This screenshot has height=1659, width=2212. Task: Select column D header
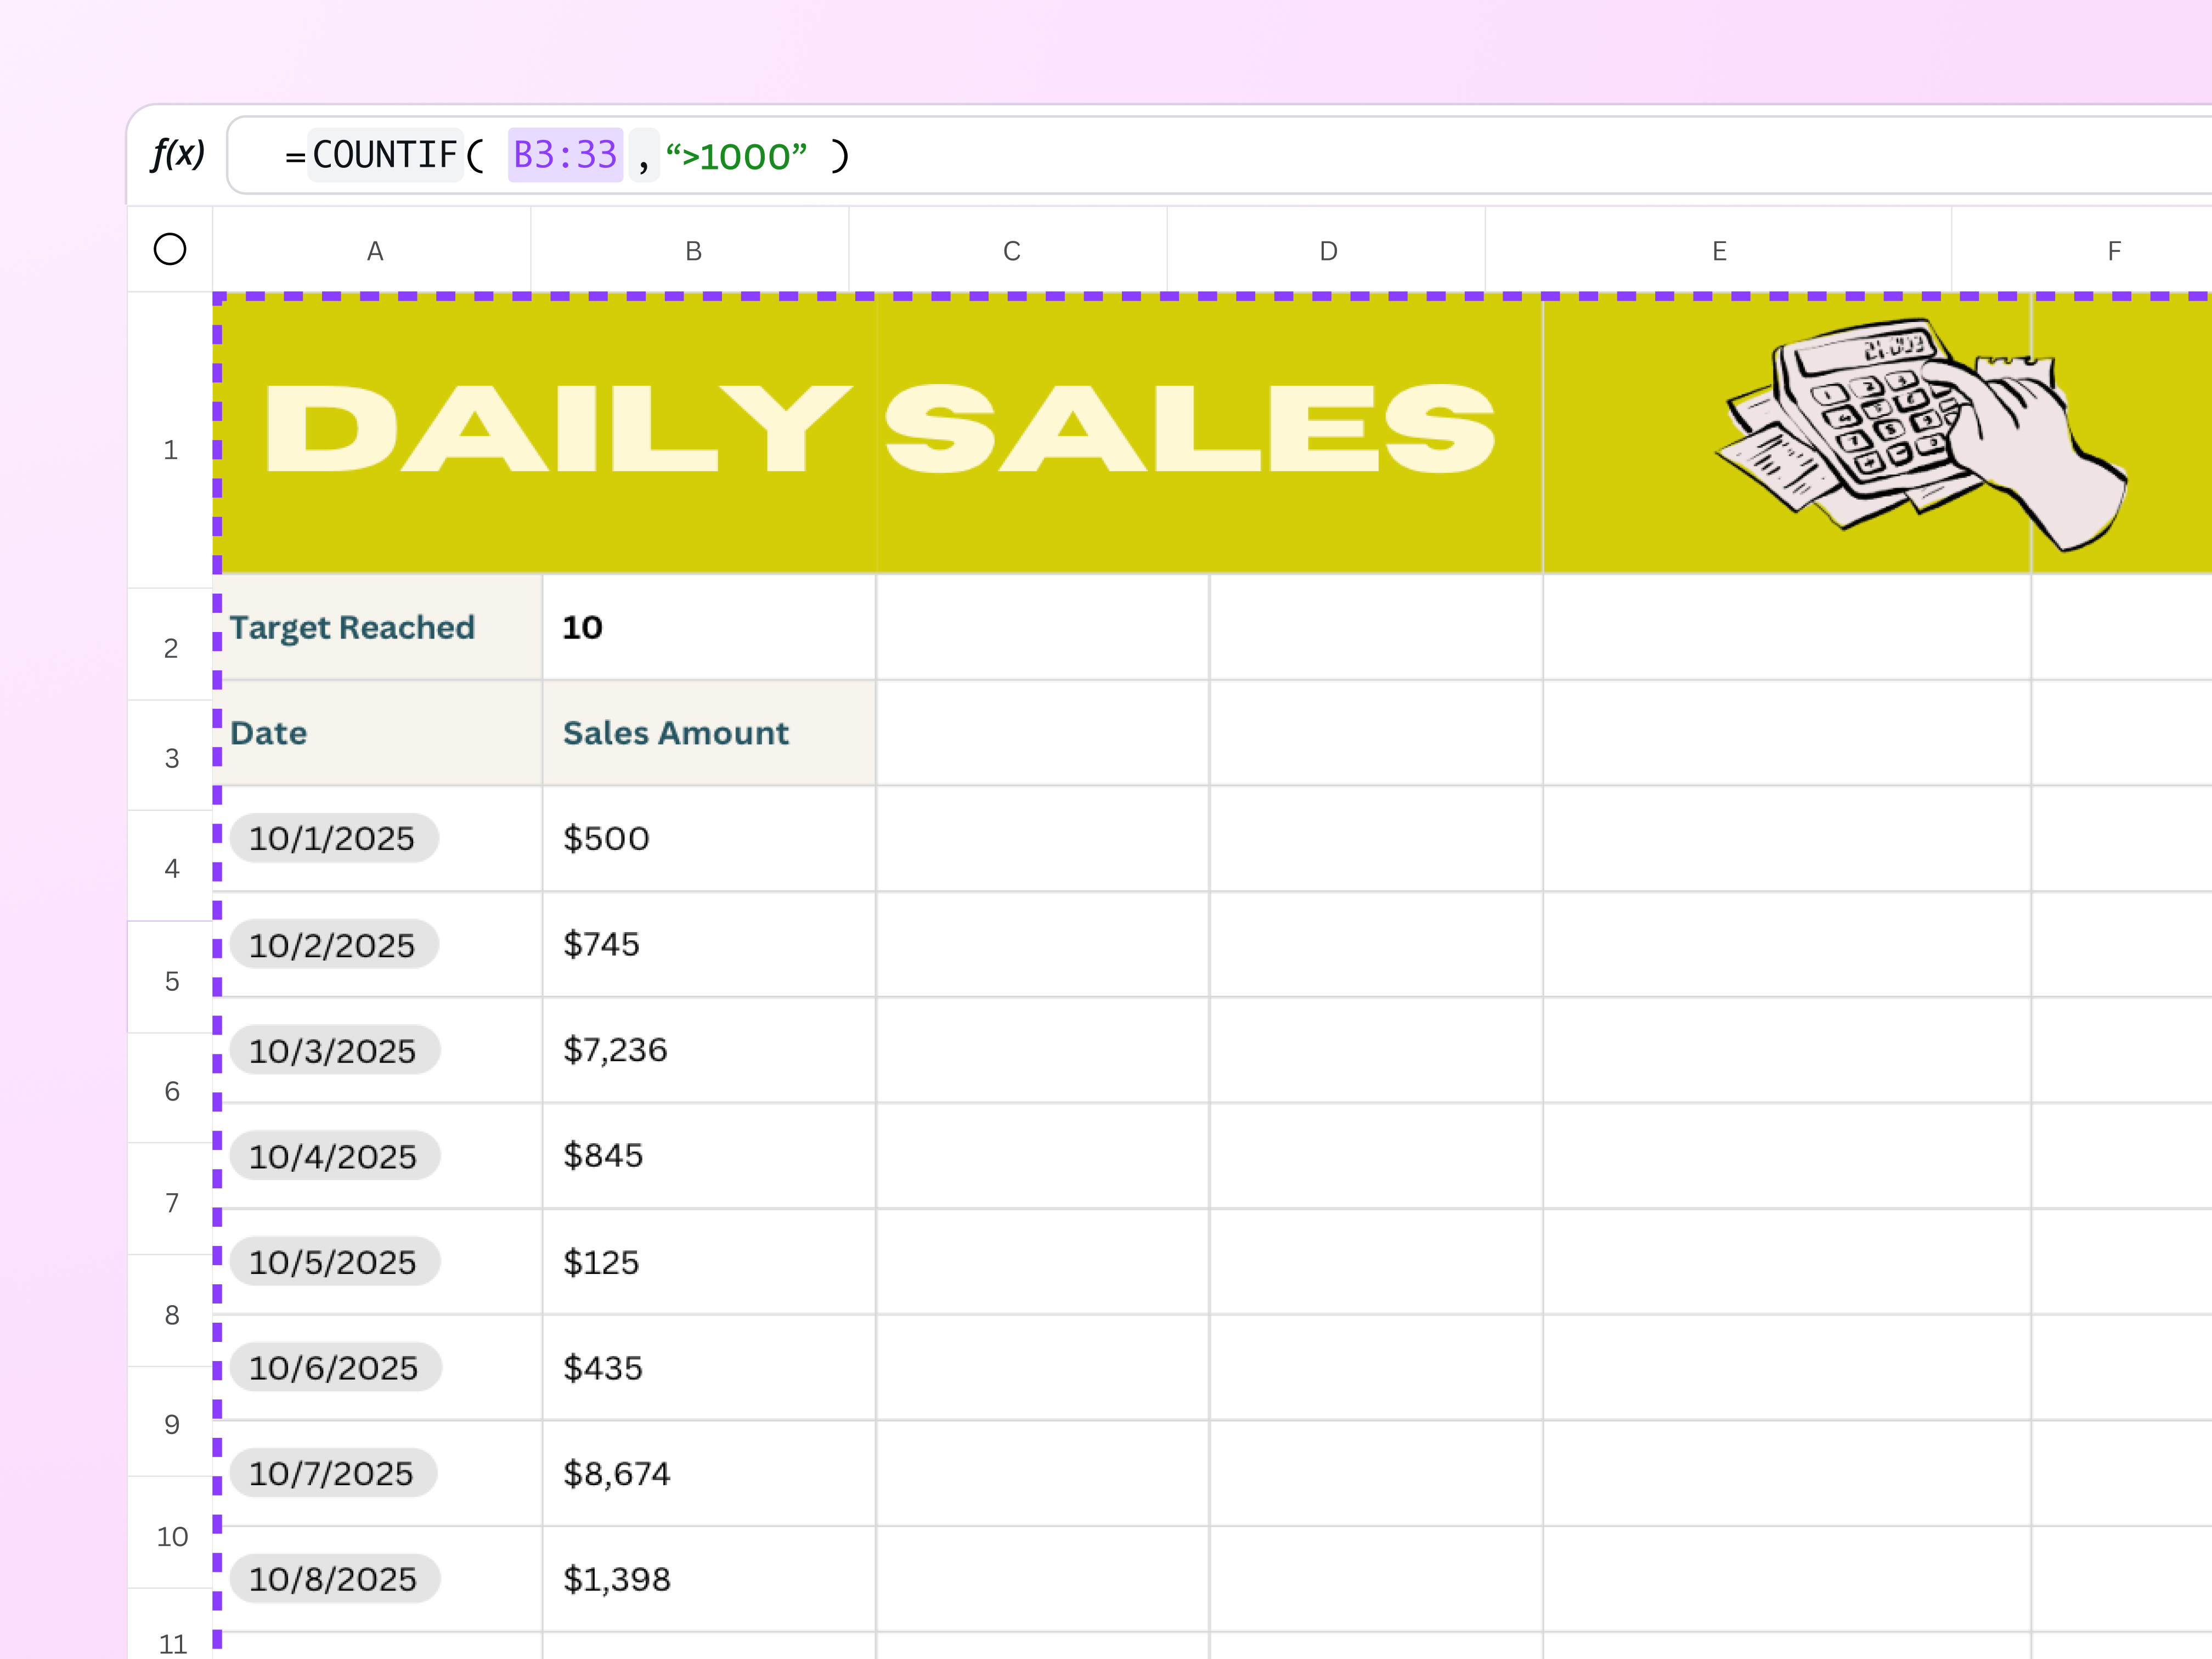[1327, 250]
